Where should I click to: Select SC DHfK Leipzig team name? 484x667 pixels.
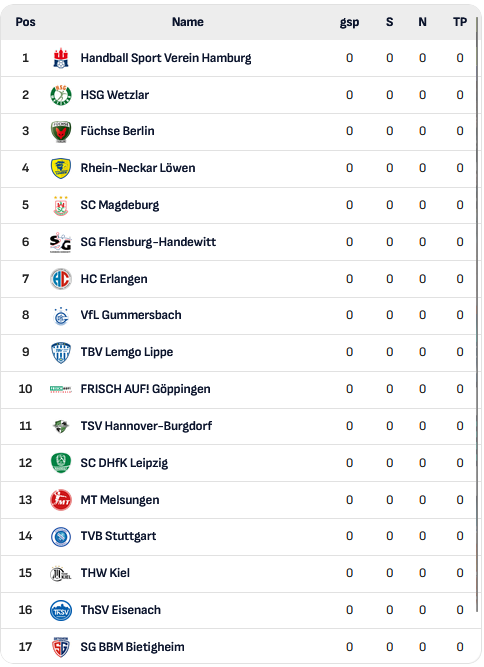pyautogui.click(x=124, y=463)
